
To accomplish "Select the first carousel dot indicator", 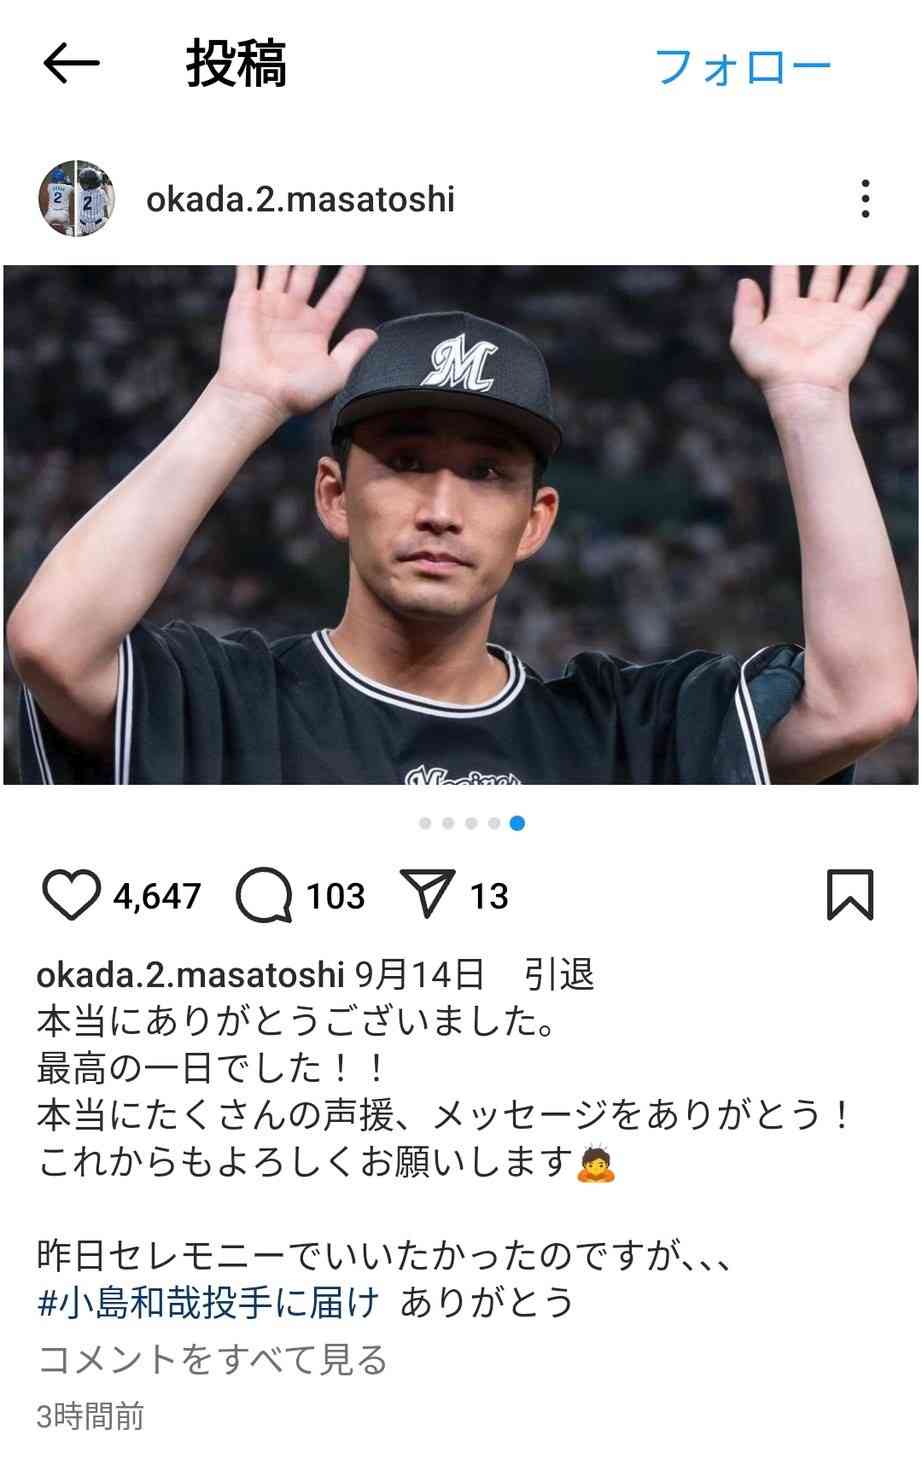I will click(x=425, y=823).
